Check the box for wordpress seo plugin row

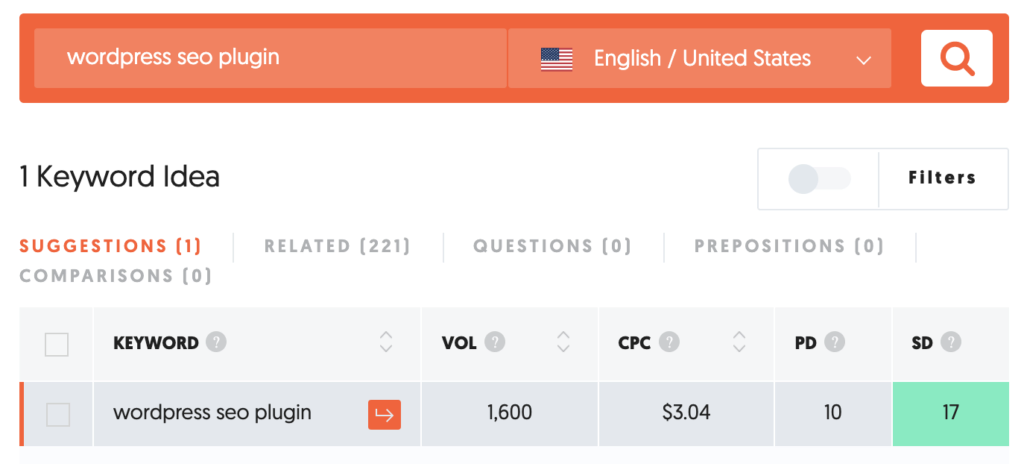click(57, 414)
